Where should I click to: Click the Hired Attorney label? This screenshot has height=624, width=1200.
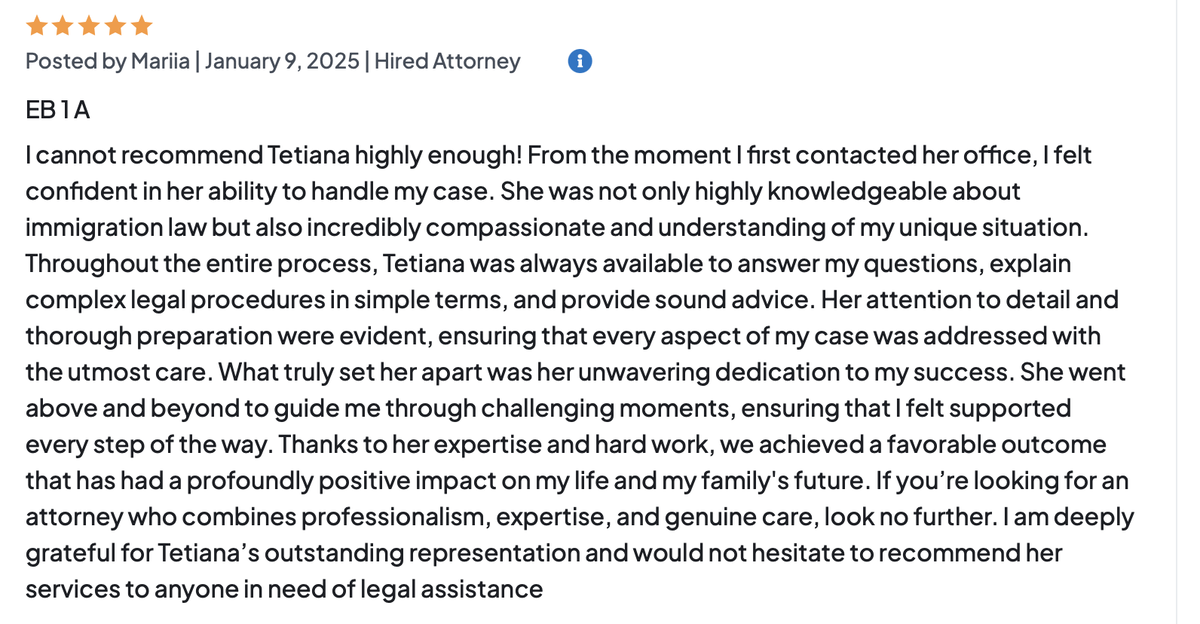click(447, 62)
